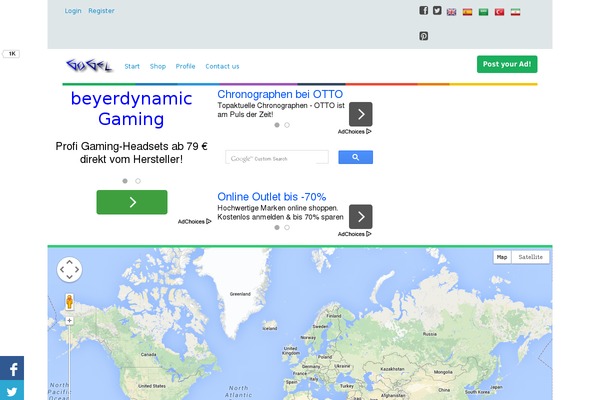Switch language with the UK flag
The height and width of the screenshot is (400, 600).
click(x=452, y=12)
